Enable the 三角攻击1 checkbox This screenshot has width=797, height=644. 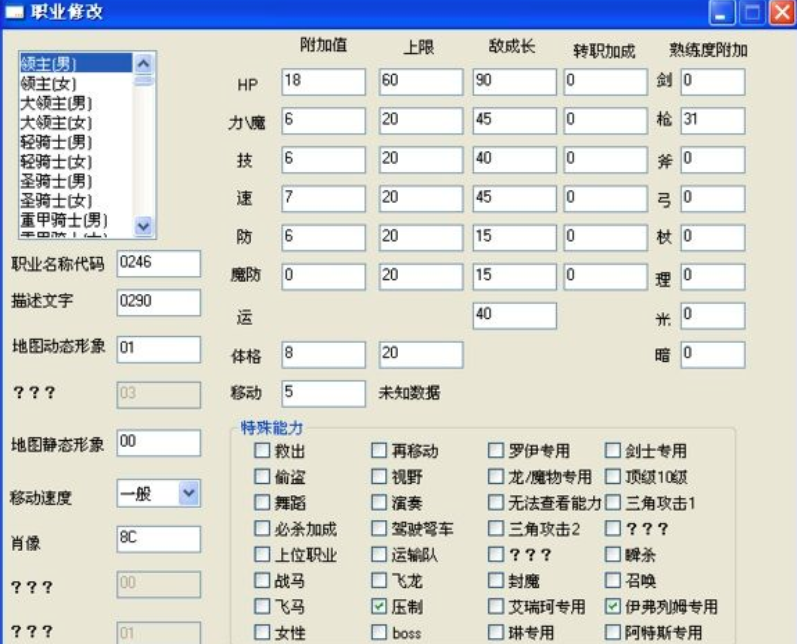[x=613, y=502]
